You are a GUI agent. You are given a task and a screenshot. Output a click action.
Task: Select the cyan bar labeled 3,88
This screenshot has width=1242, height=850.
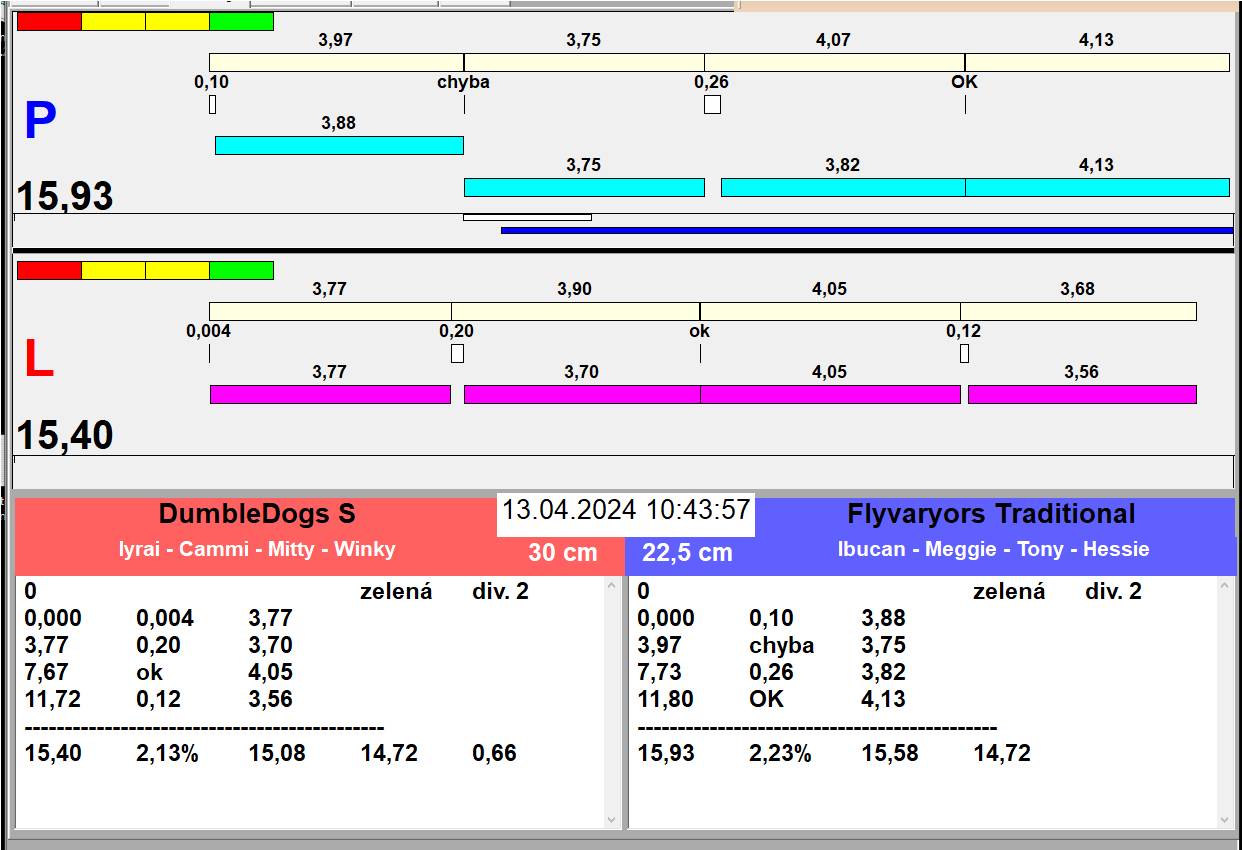[x=339, y=145]
